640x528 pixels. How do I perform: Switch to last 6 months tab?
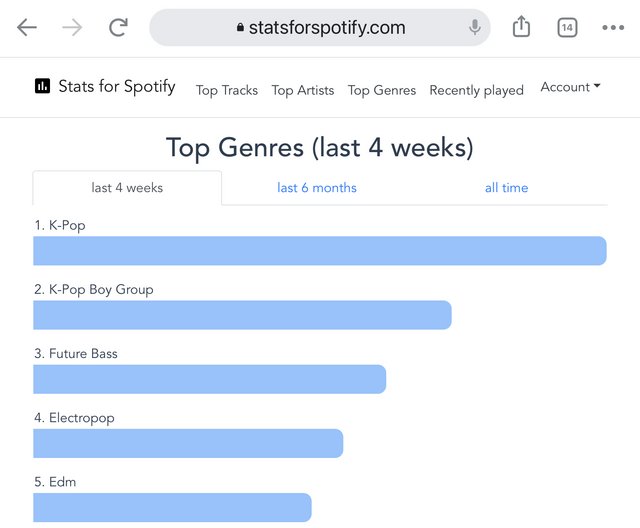pyautogui.click(x=317, y=188)
